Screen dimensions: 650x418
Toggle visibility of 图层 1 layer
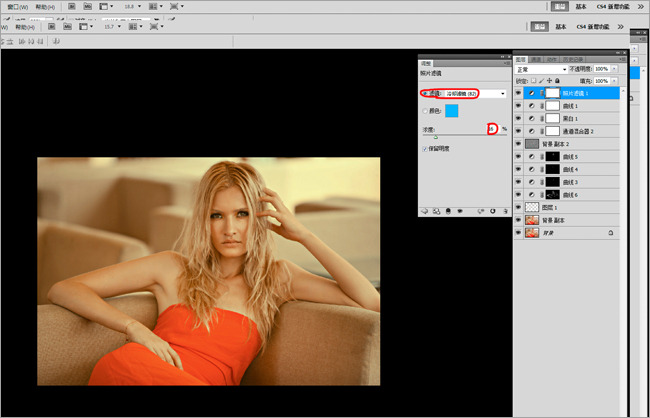click(518, 207)
